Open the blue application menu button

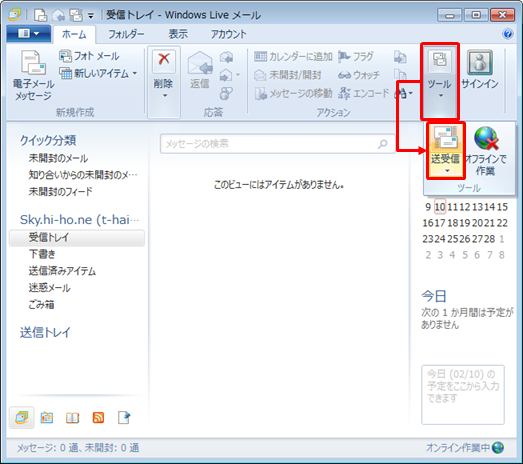pyautogui.click(x=28, y=33)
